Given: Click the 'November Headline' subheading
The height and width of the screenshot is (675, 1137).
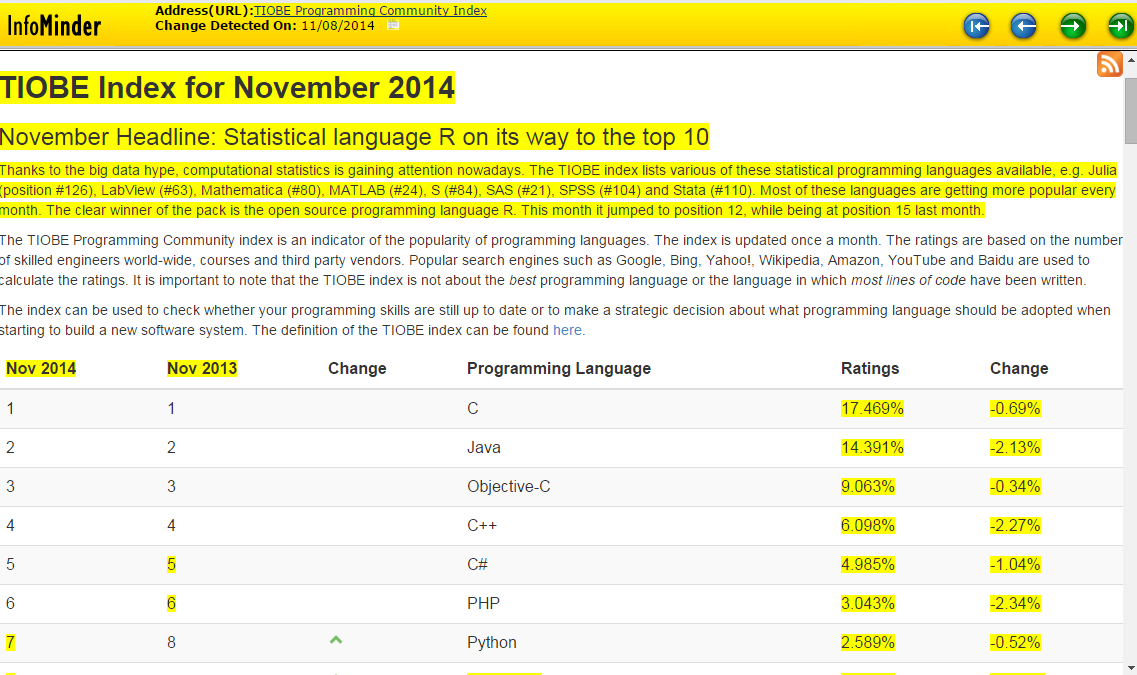Looking at the screenshot, I should click(355, 137).
